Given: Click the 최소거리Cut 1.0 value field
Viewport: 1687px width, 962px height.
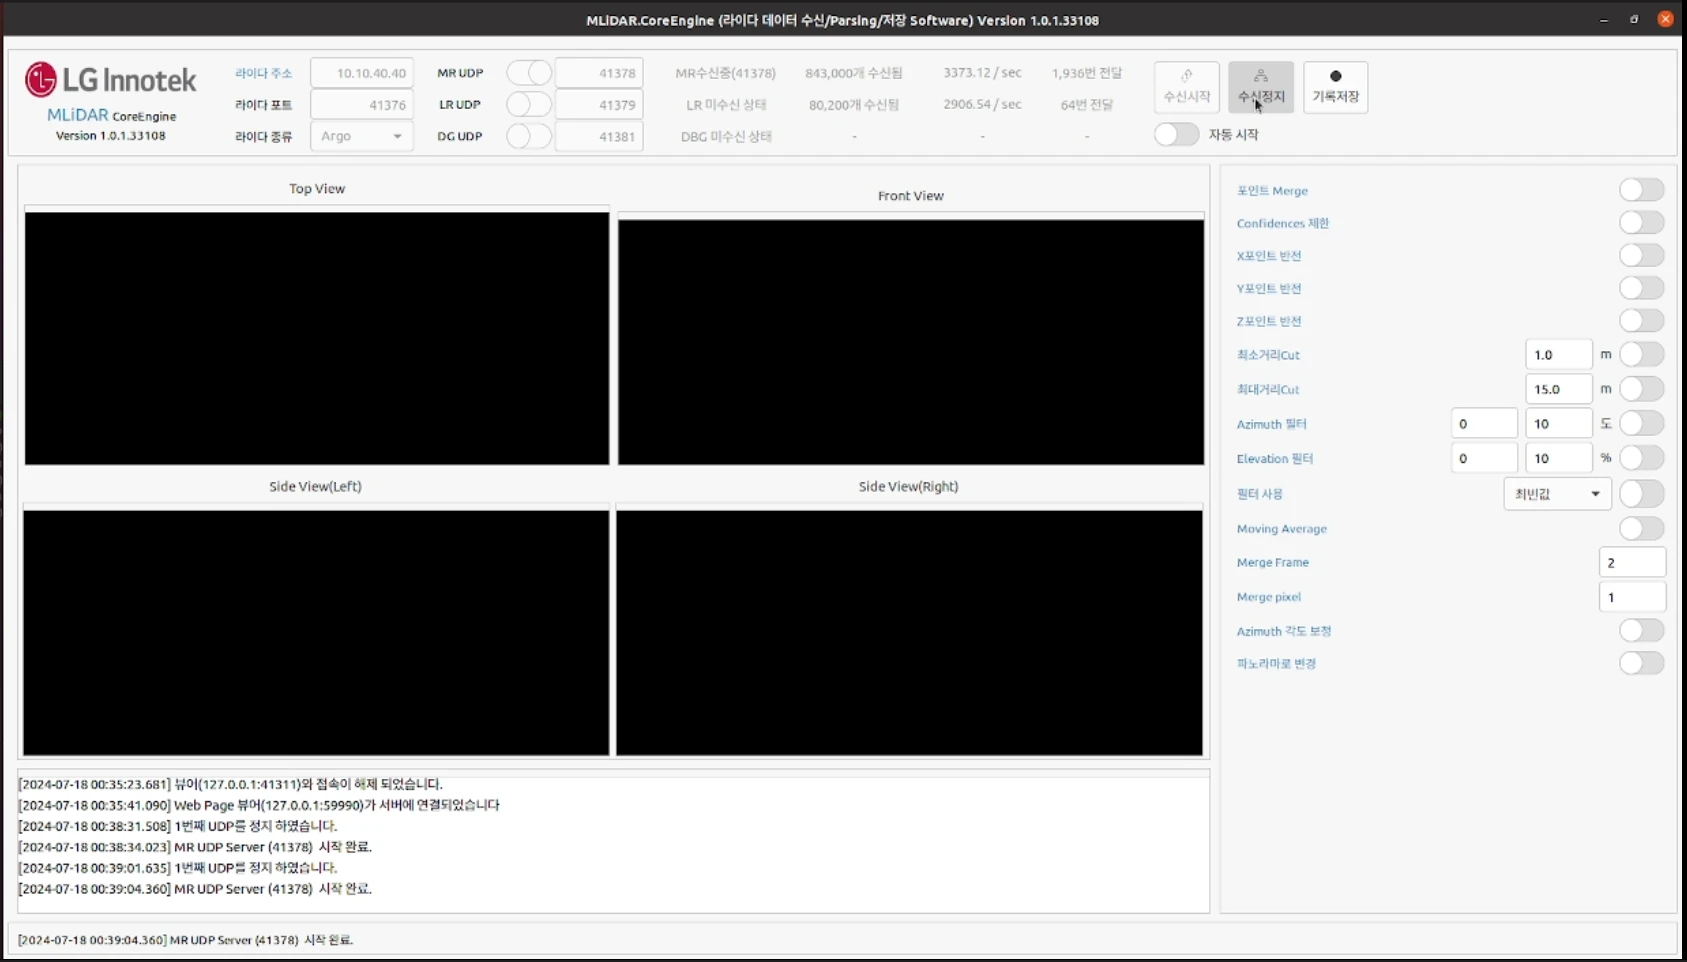Looking at the screenshot, I should (1558, 354).
